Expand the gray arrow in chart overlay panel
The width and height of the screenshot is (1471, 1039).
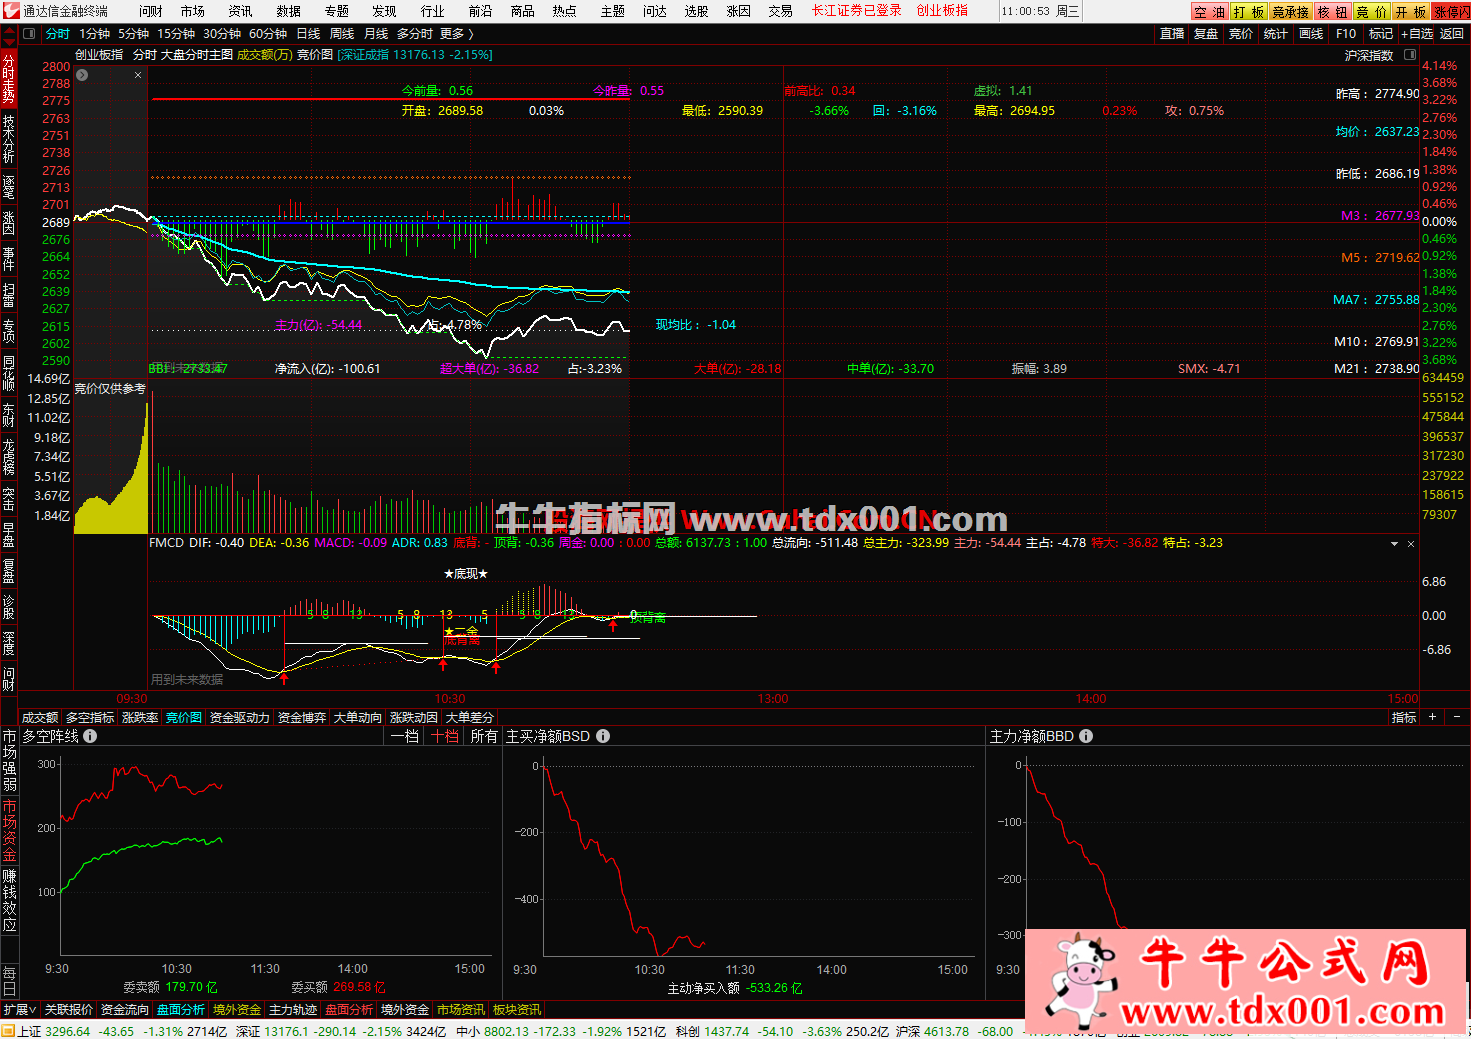point(82,75)
